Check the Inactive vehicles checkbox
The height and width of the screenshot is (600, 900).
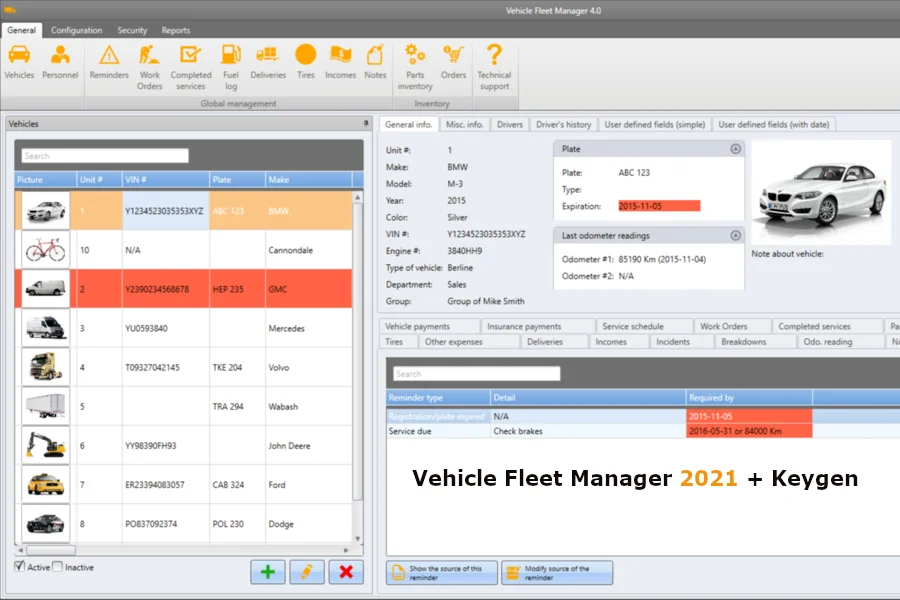[57, 567]
